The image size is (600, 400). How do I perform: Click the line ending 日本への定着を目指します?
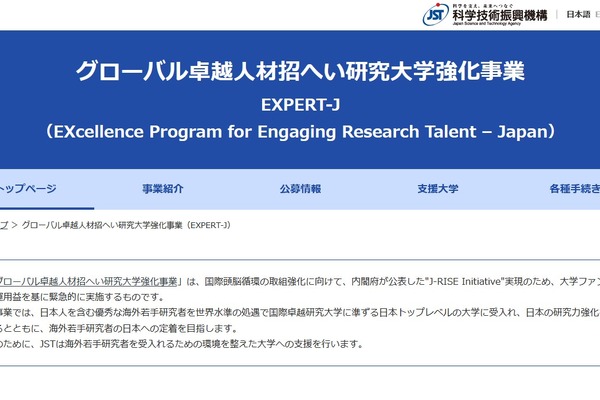[119, 328]
